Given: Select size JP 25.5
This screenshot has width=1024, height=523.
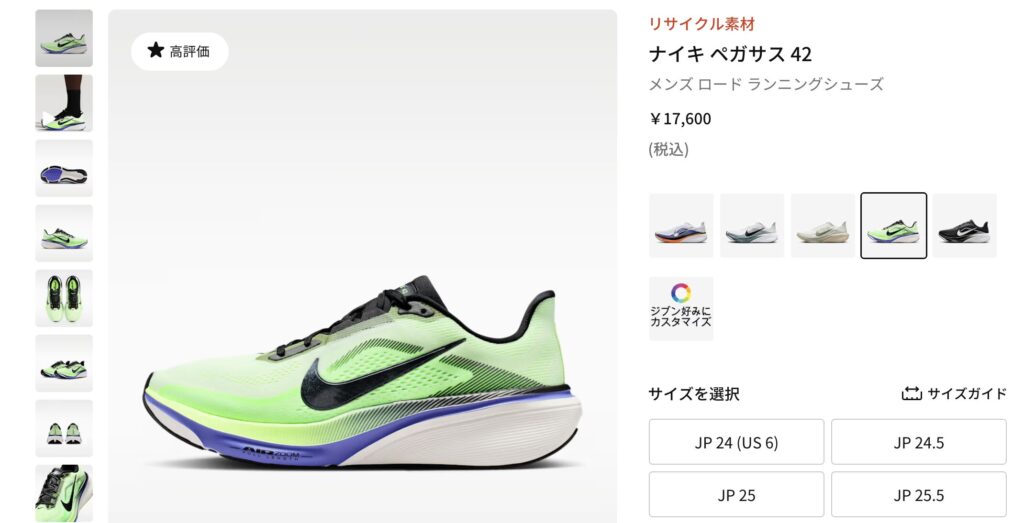Looking at the screenshot, I should tap(919, 495).
